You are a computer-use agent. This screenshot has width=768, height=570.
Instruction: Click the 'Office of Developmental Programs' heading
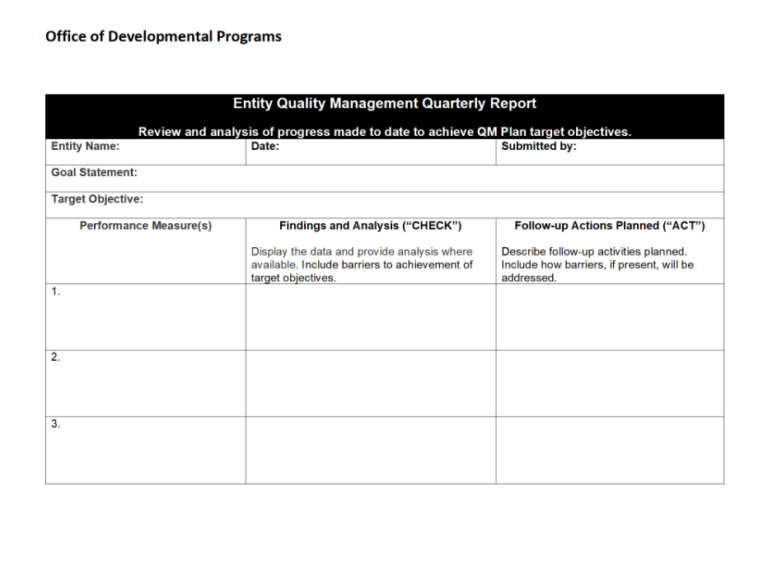click(x=163, y=37)
